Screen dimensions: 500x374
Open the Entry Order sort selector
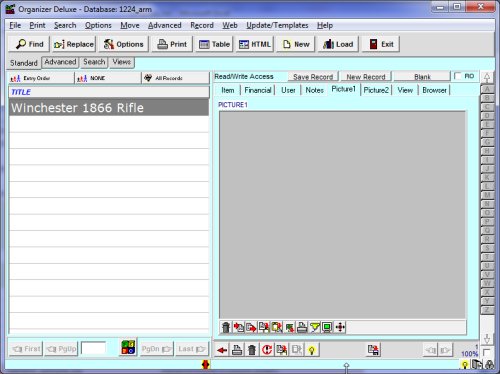(x=41, y=78)
